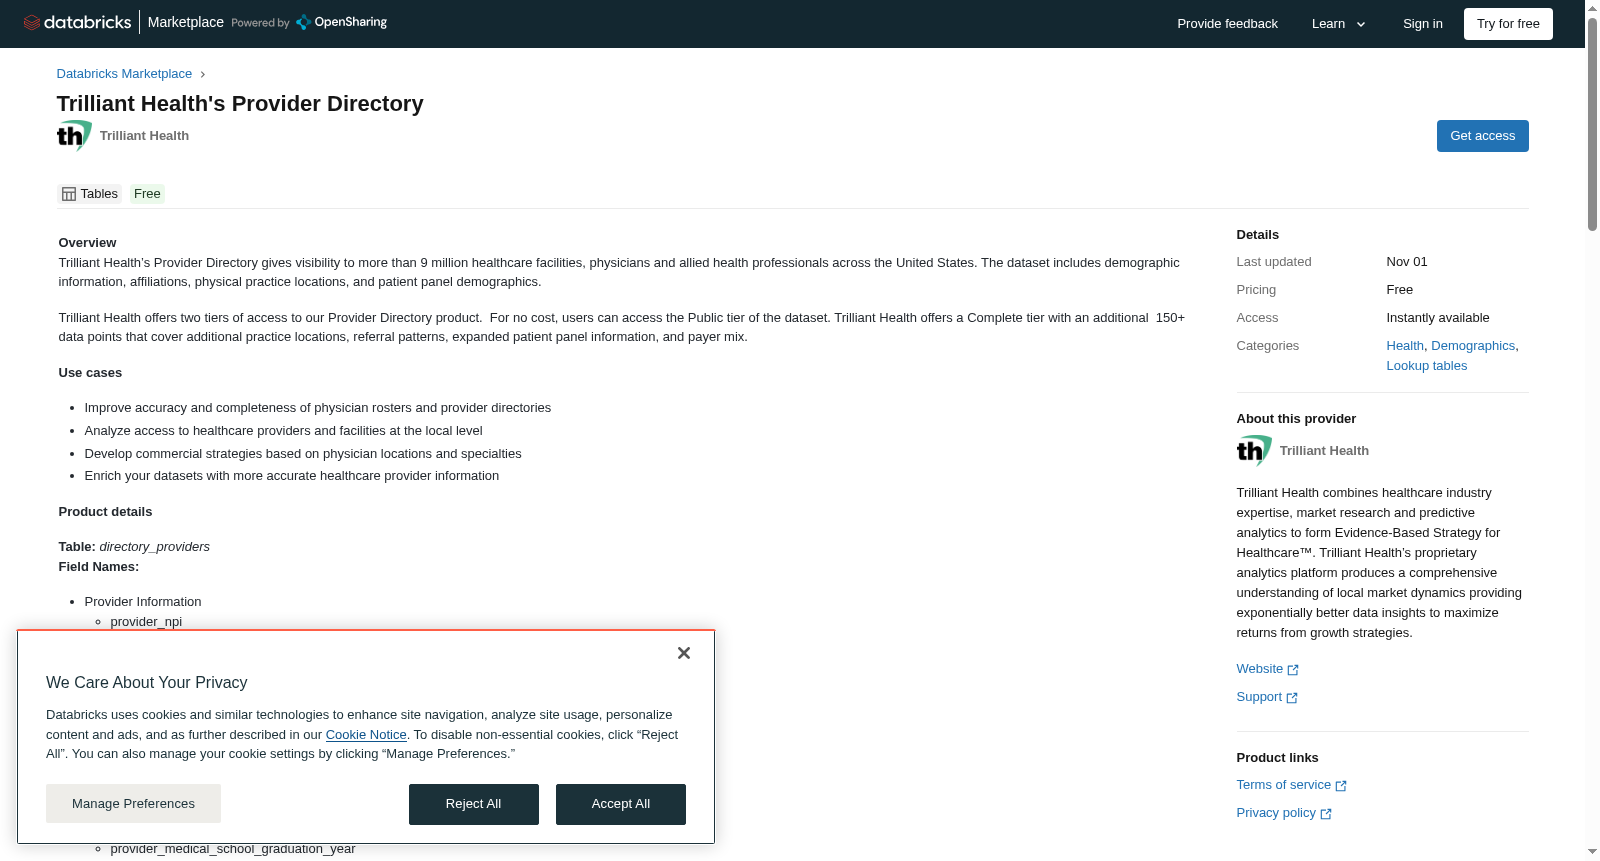Open the Lookup tables category link
Image resolution: width=1600 pixels, height=861 pixels.
[x=1426, y=366]
